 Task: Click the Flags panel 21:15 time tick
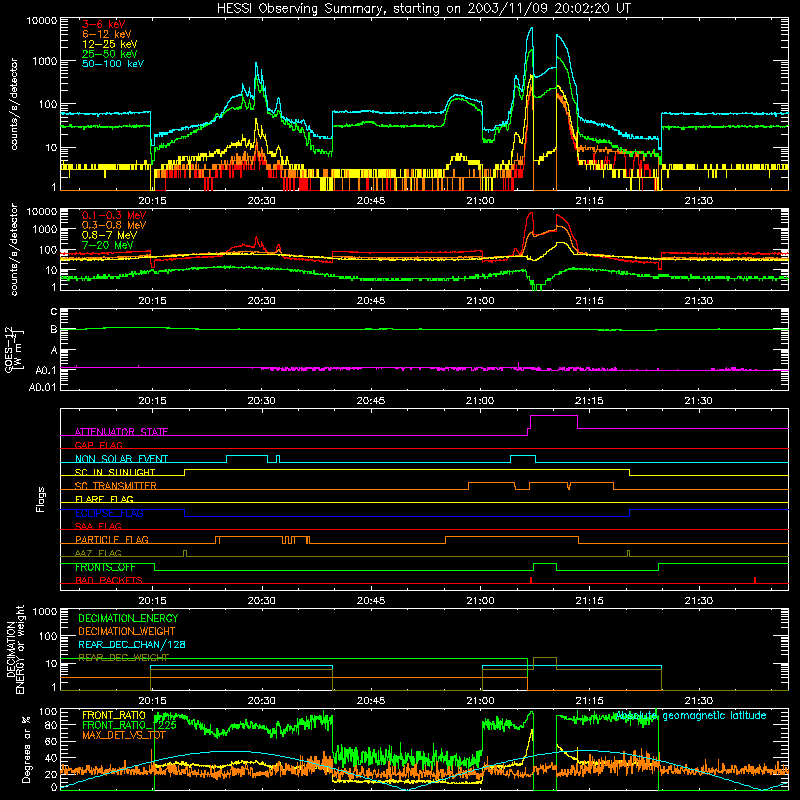(x=589, y=601)
